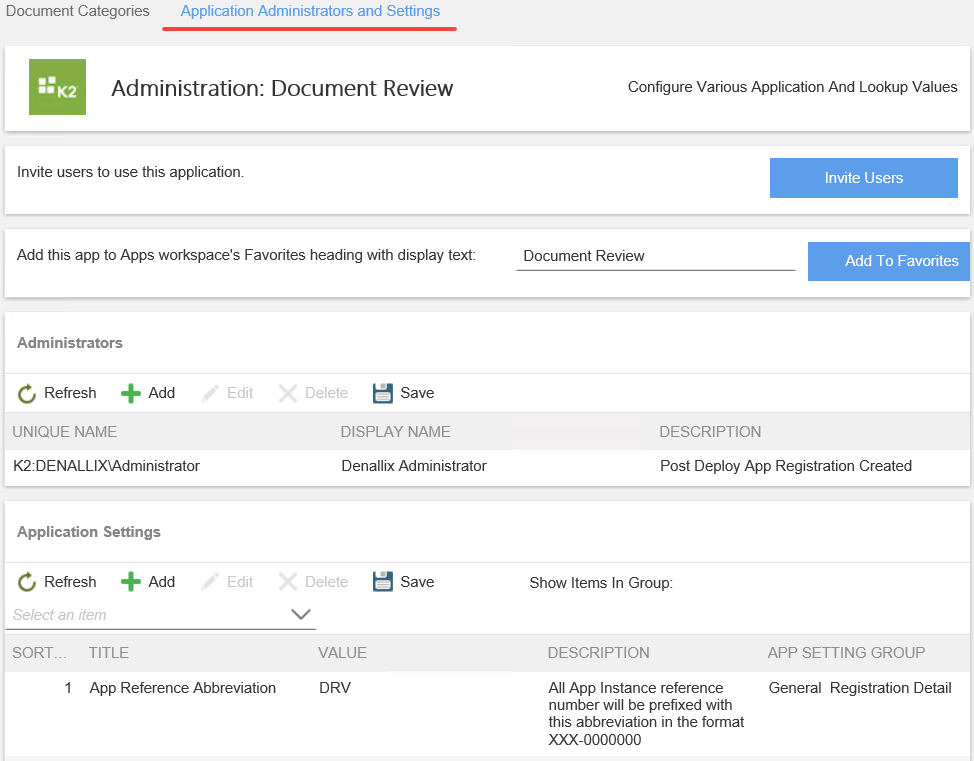Select the App Reference Abbreviation row
The width and height of the screenshot is (974, 761).
click(x=182, y=688)
